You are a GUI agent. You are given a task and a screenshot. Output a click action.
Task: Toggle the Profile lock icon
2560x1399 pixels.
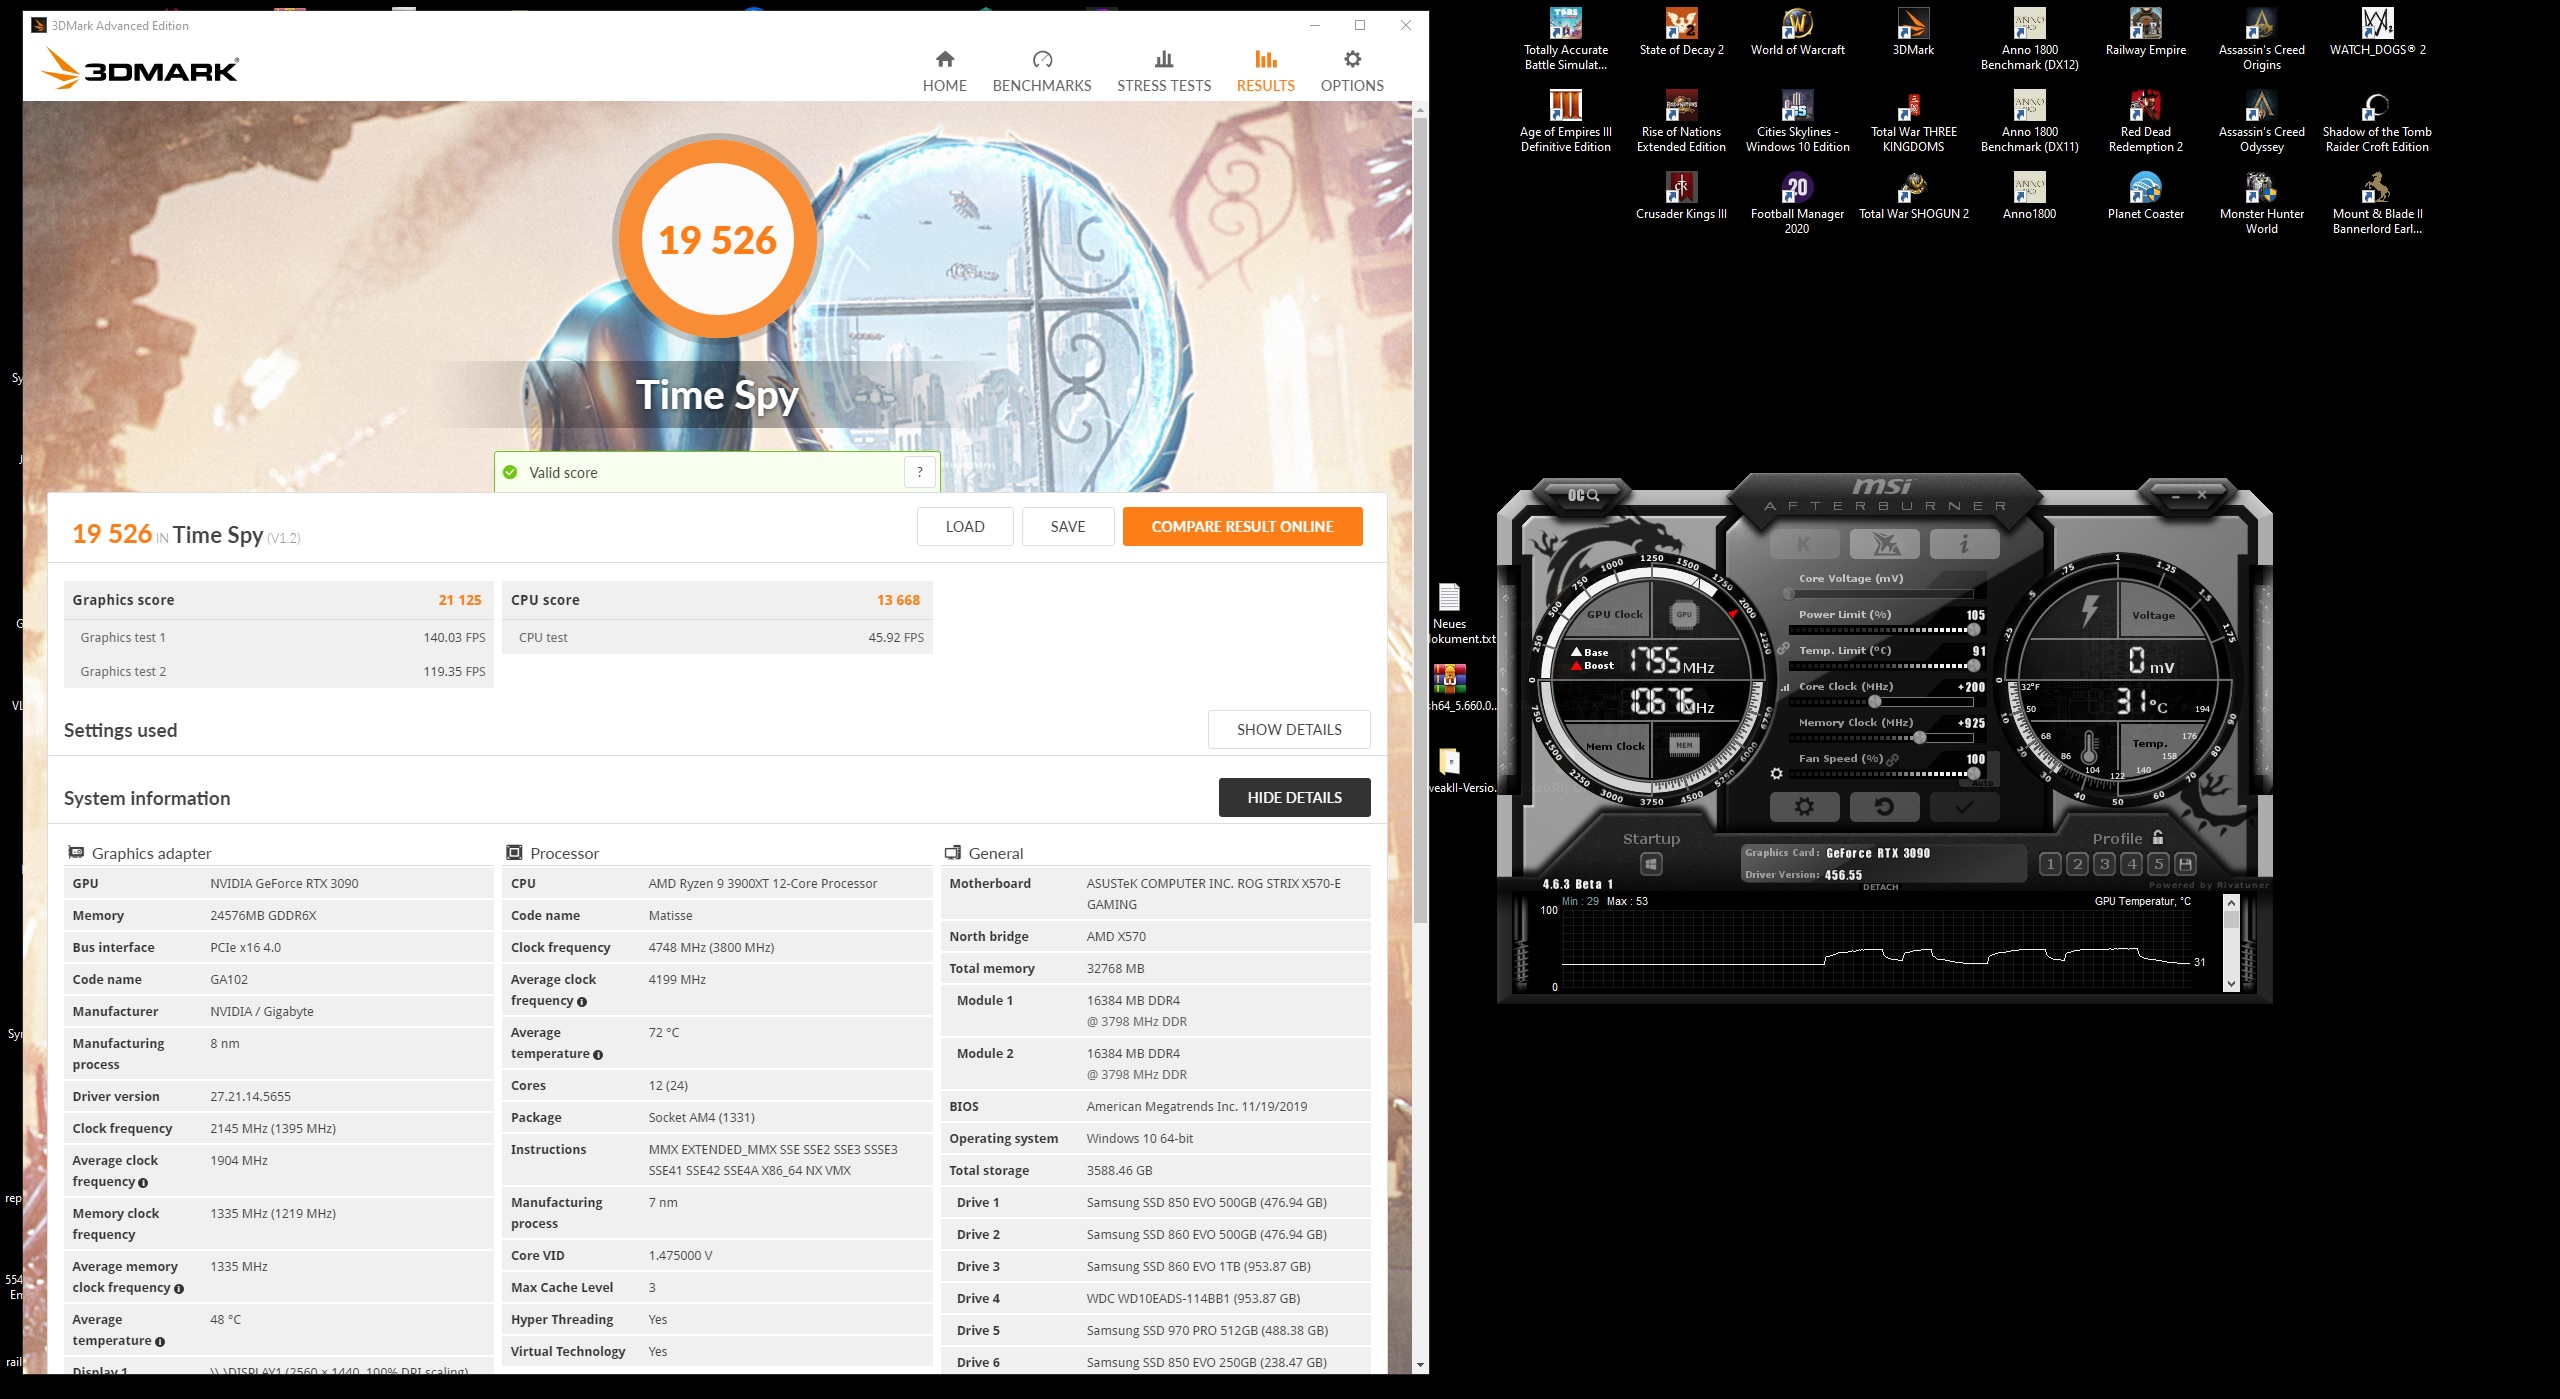2158,838
